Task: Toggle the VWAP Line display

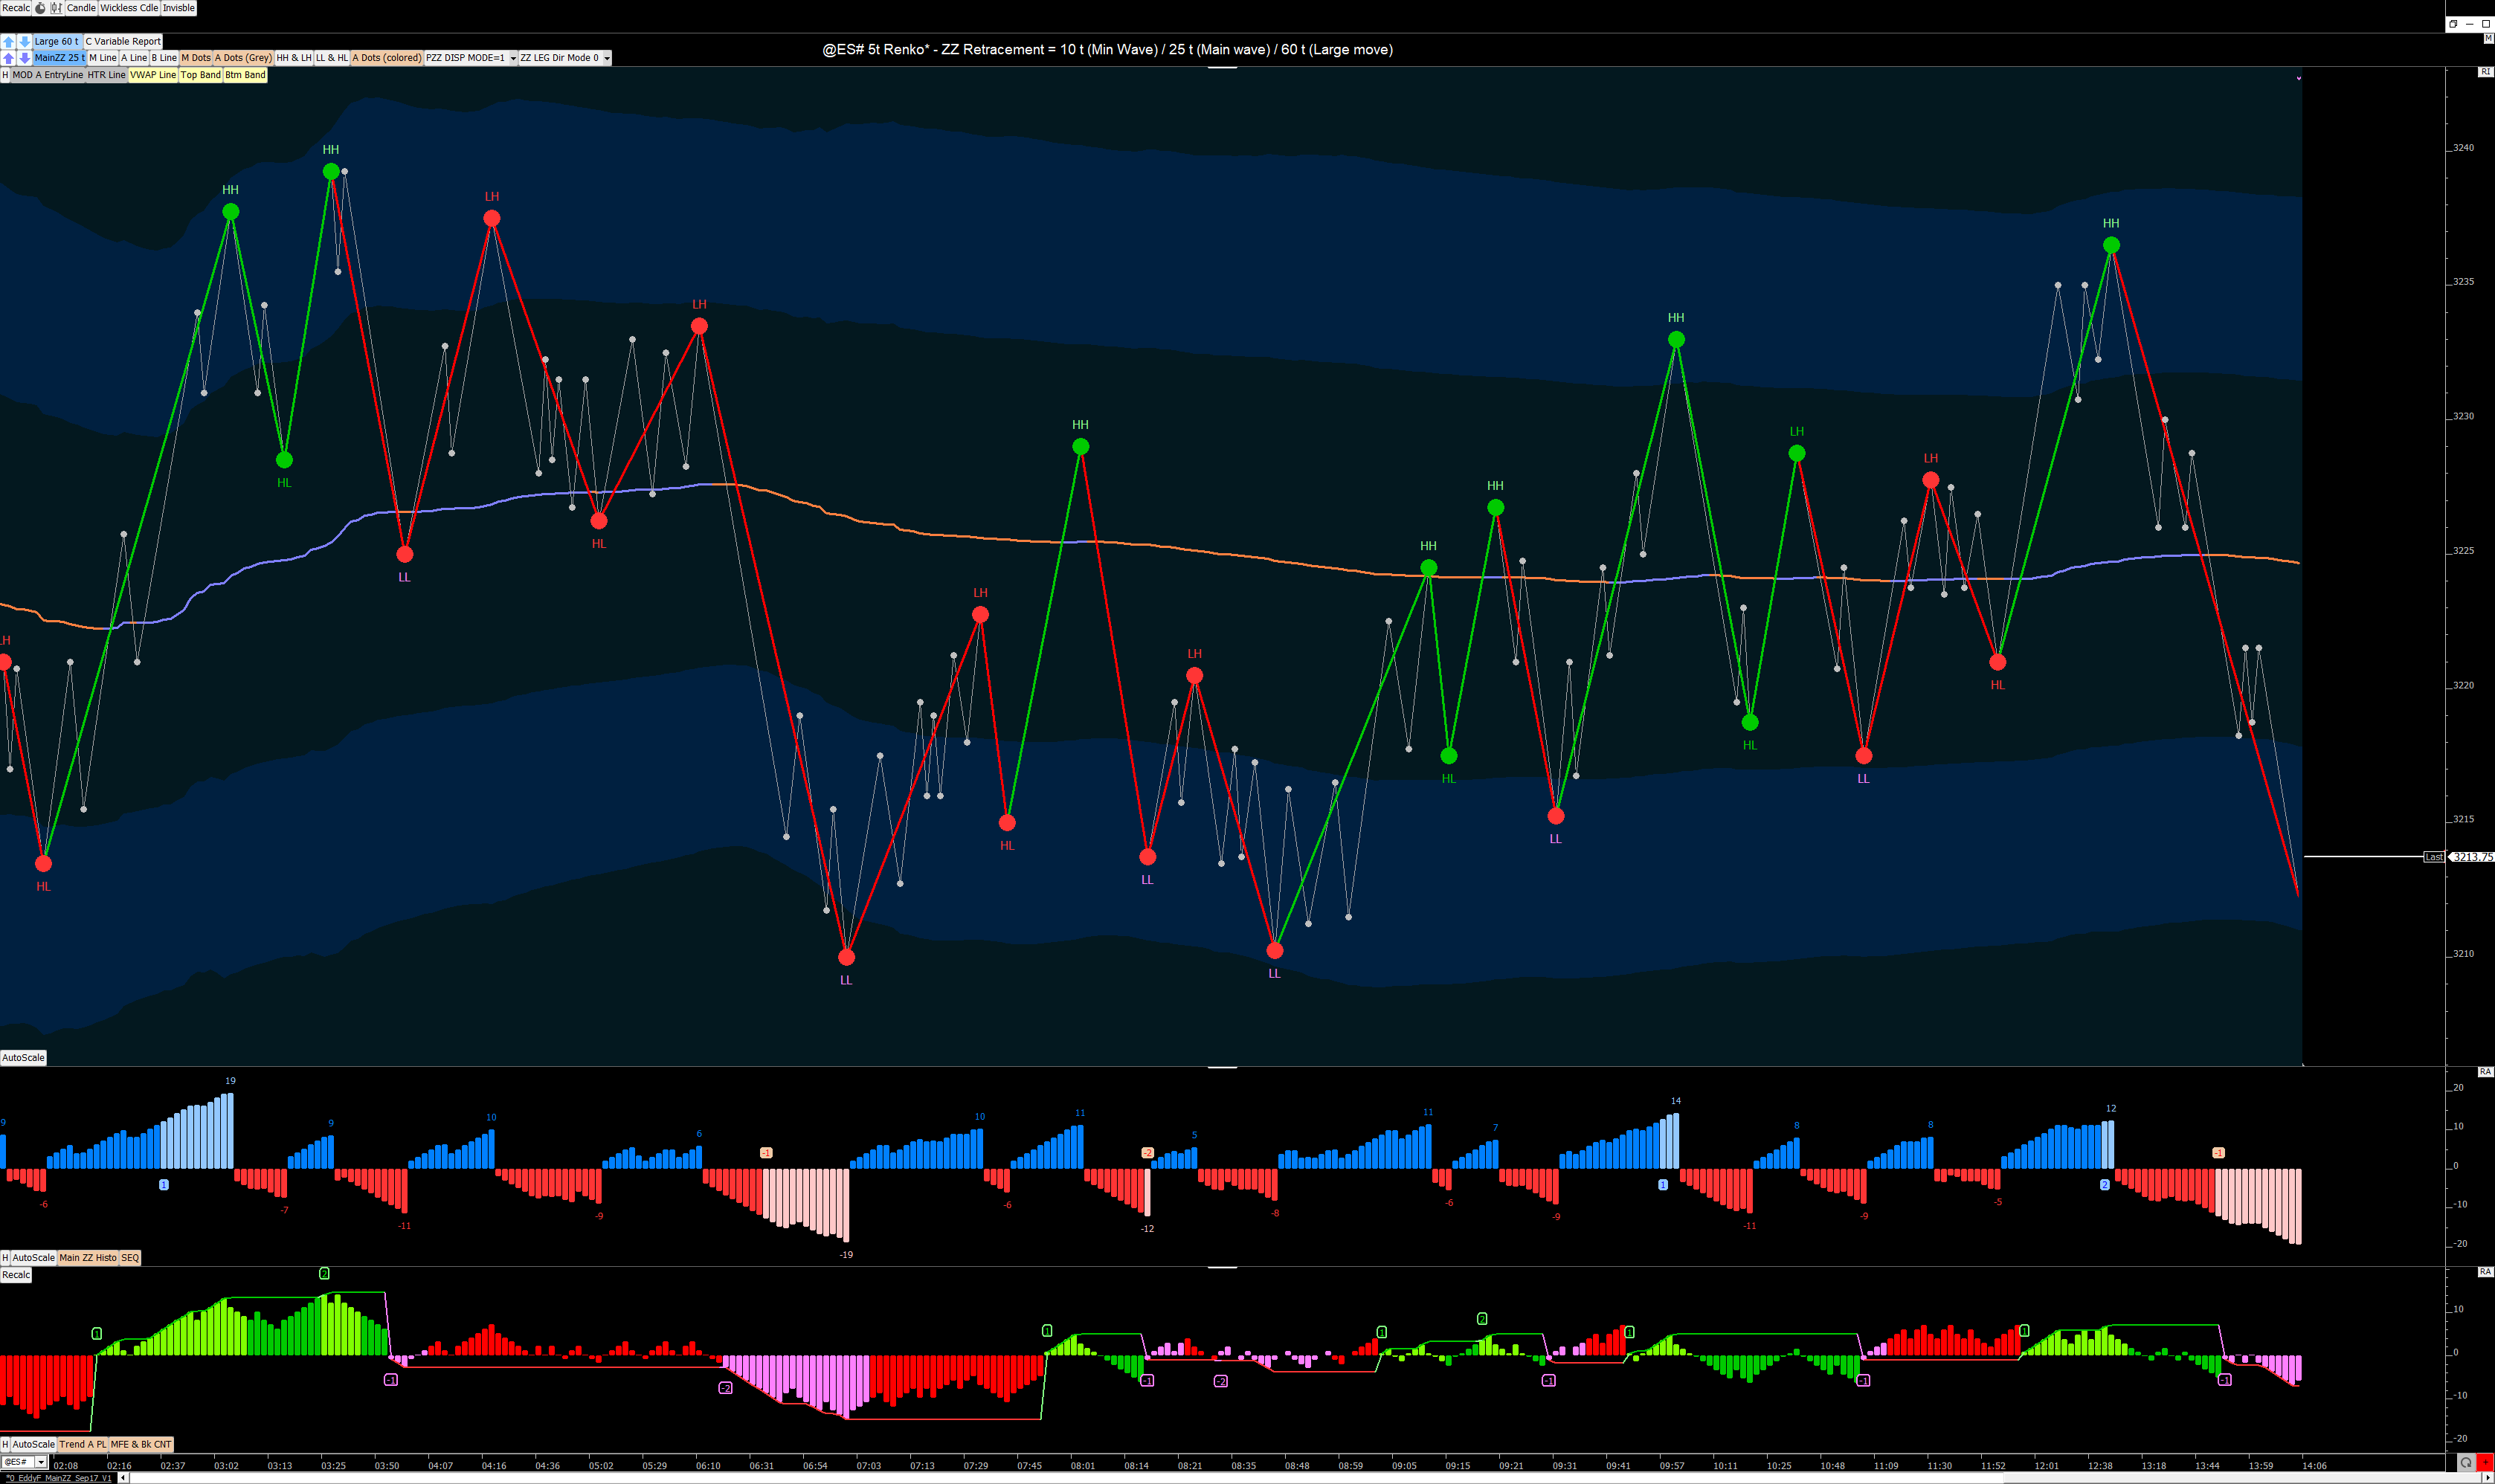Action: click(153, 75)
